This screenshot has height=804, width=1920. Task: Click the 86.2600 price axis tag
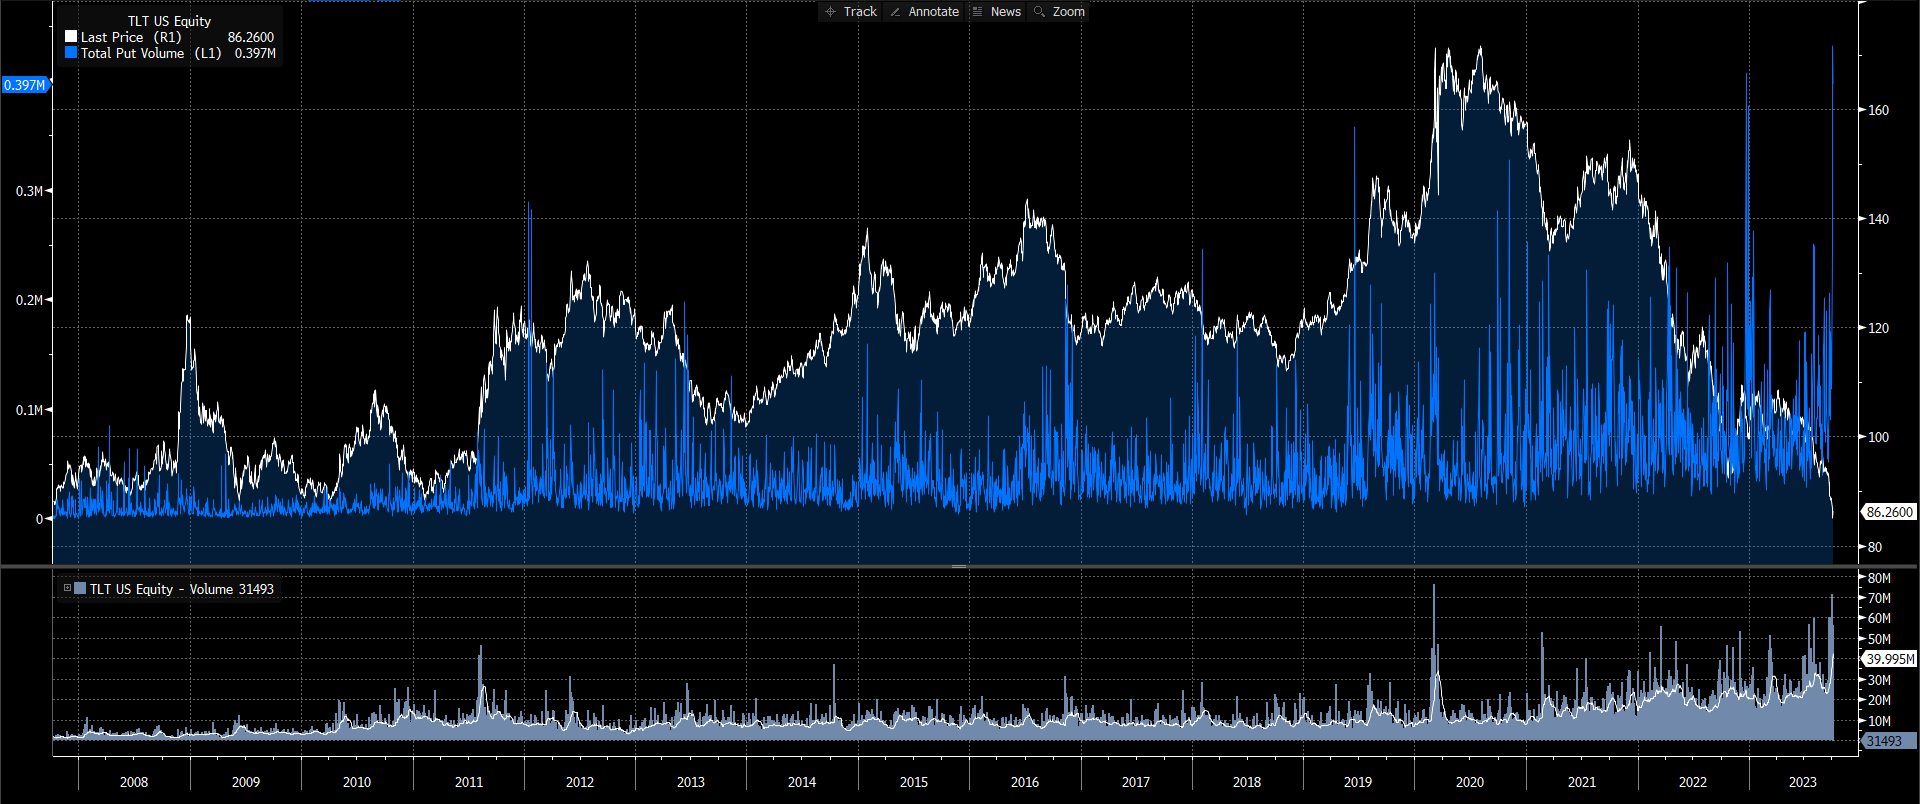(1889, 512)
